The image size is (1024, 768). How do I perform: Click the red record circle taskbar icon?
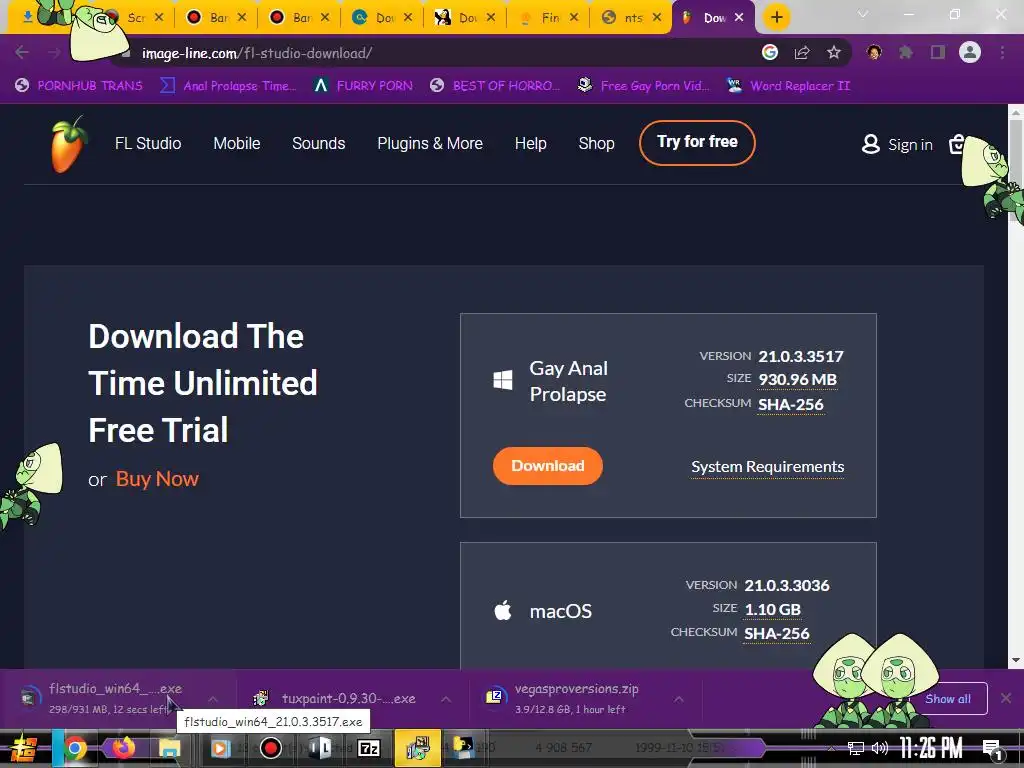pos(270,748)
